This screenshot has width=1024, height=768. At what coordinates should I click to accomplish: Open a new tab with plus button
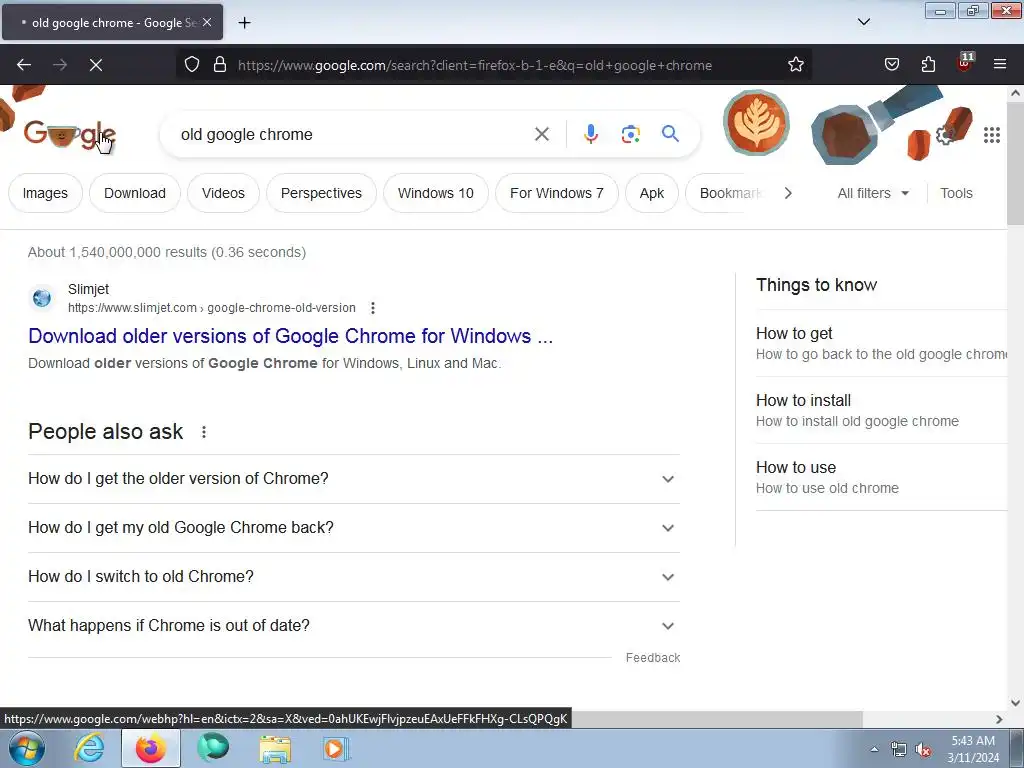click(244, 23)
